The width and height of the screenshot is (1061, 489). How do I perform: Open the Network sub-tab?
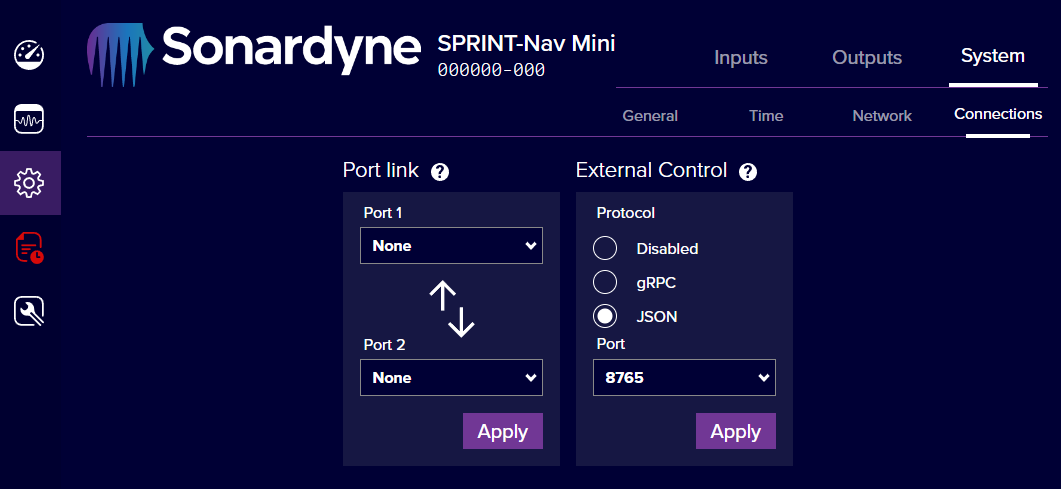881,116
